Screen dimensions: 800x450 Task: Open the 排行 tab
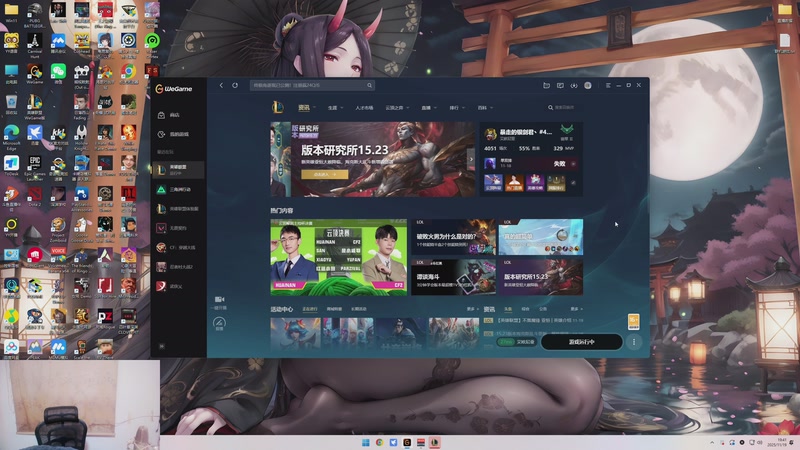(x=454, y=108)
